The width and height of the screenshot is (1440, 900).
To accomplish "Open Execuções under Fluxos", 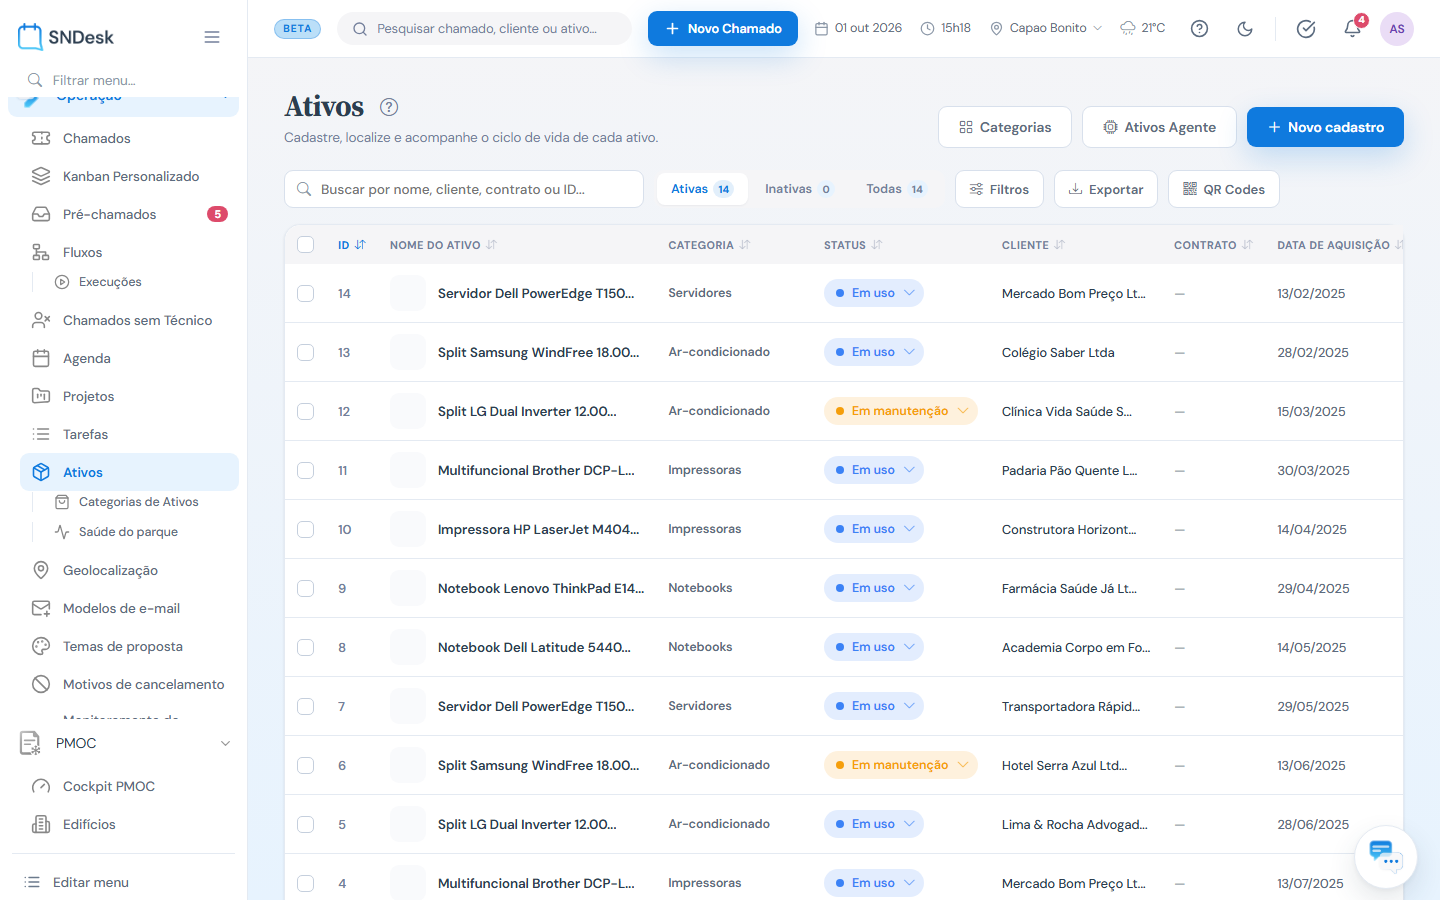I will coord(110,282).
